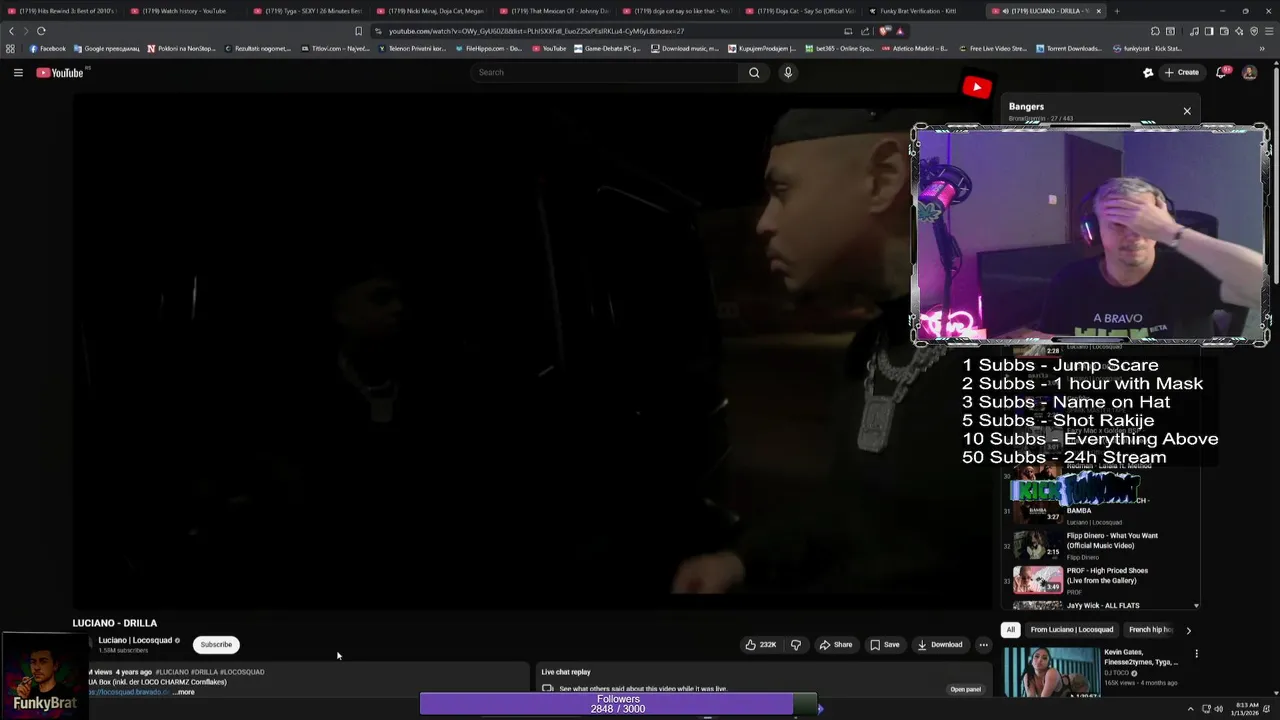Expand the description with ...more
This screenshot has width=1280, height=720.
184,692
